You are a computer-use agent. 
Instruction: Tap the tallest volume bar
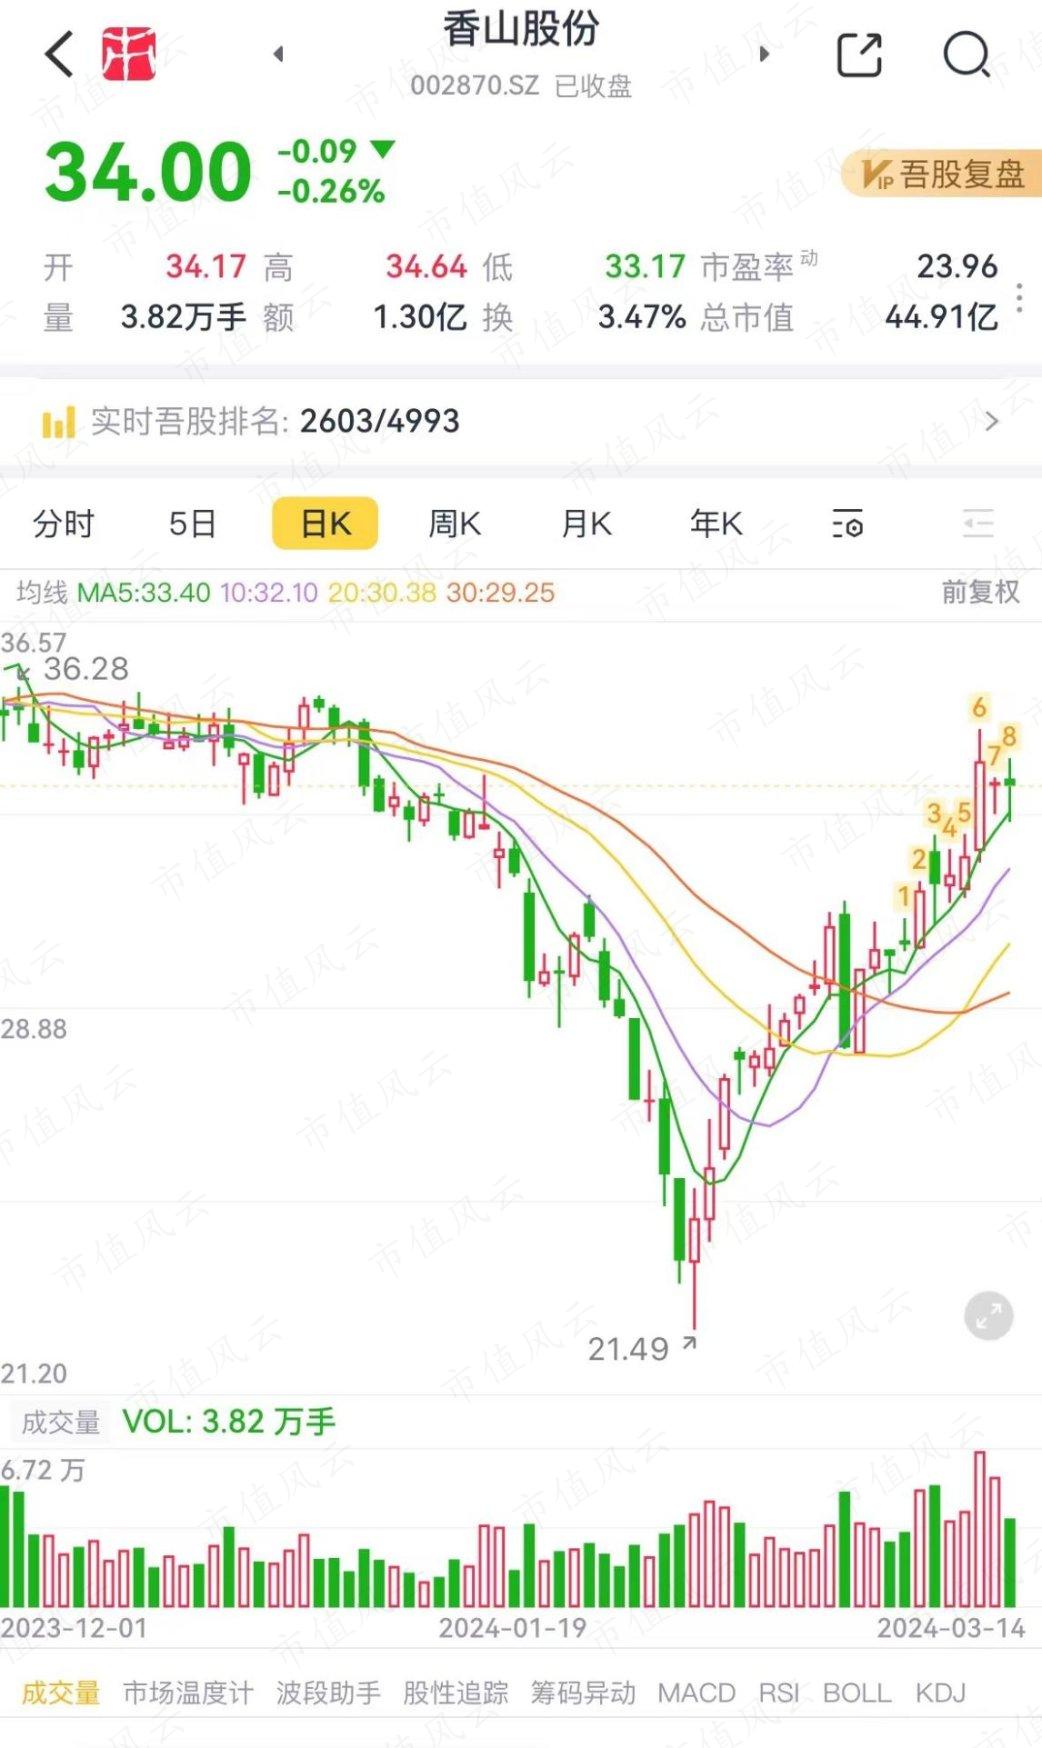point(980,1529)
